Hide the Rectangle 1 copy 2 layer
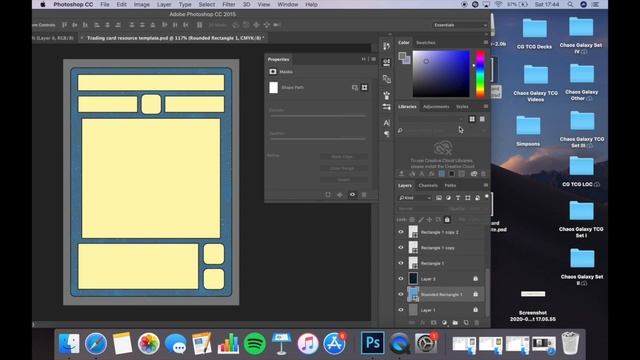Image resolution: width=640 pixels, height=360 pixels. 401,232
